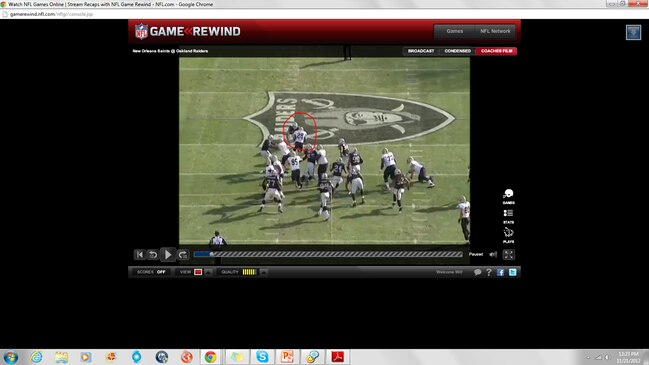Enter fullscreen video mode
This screenshot has height=365, width=649.
coord(509,255)
